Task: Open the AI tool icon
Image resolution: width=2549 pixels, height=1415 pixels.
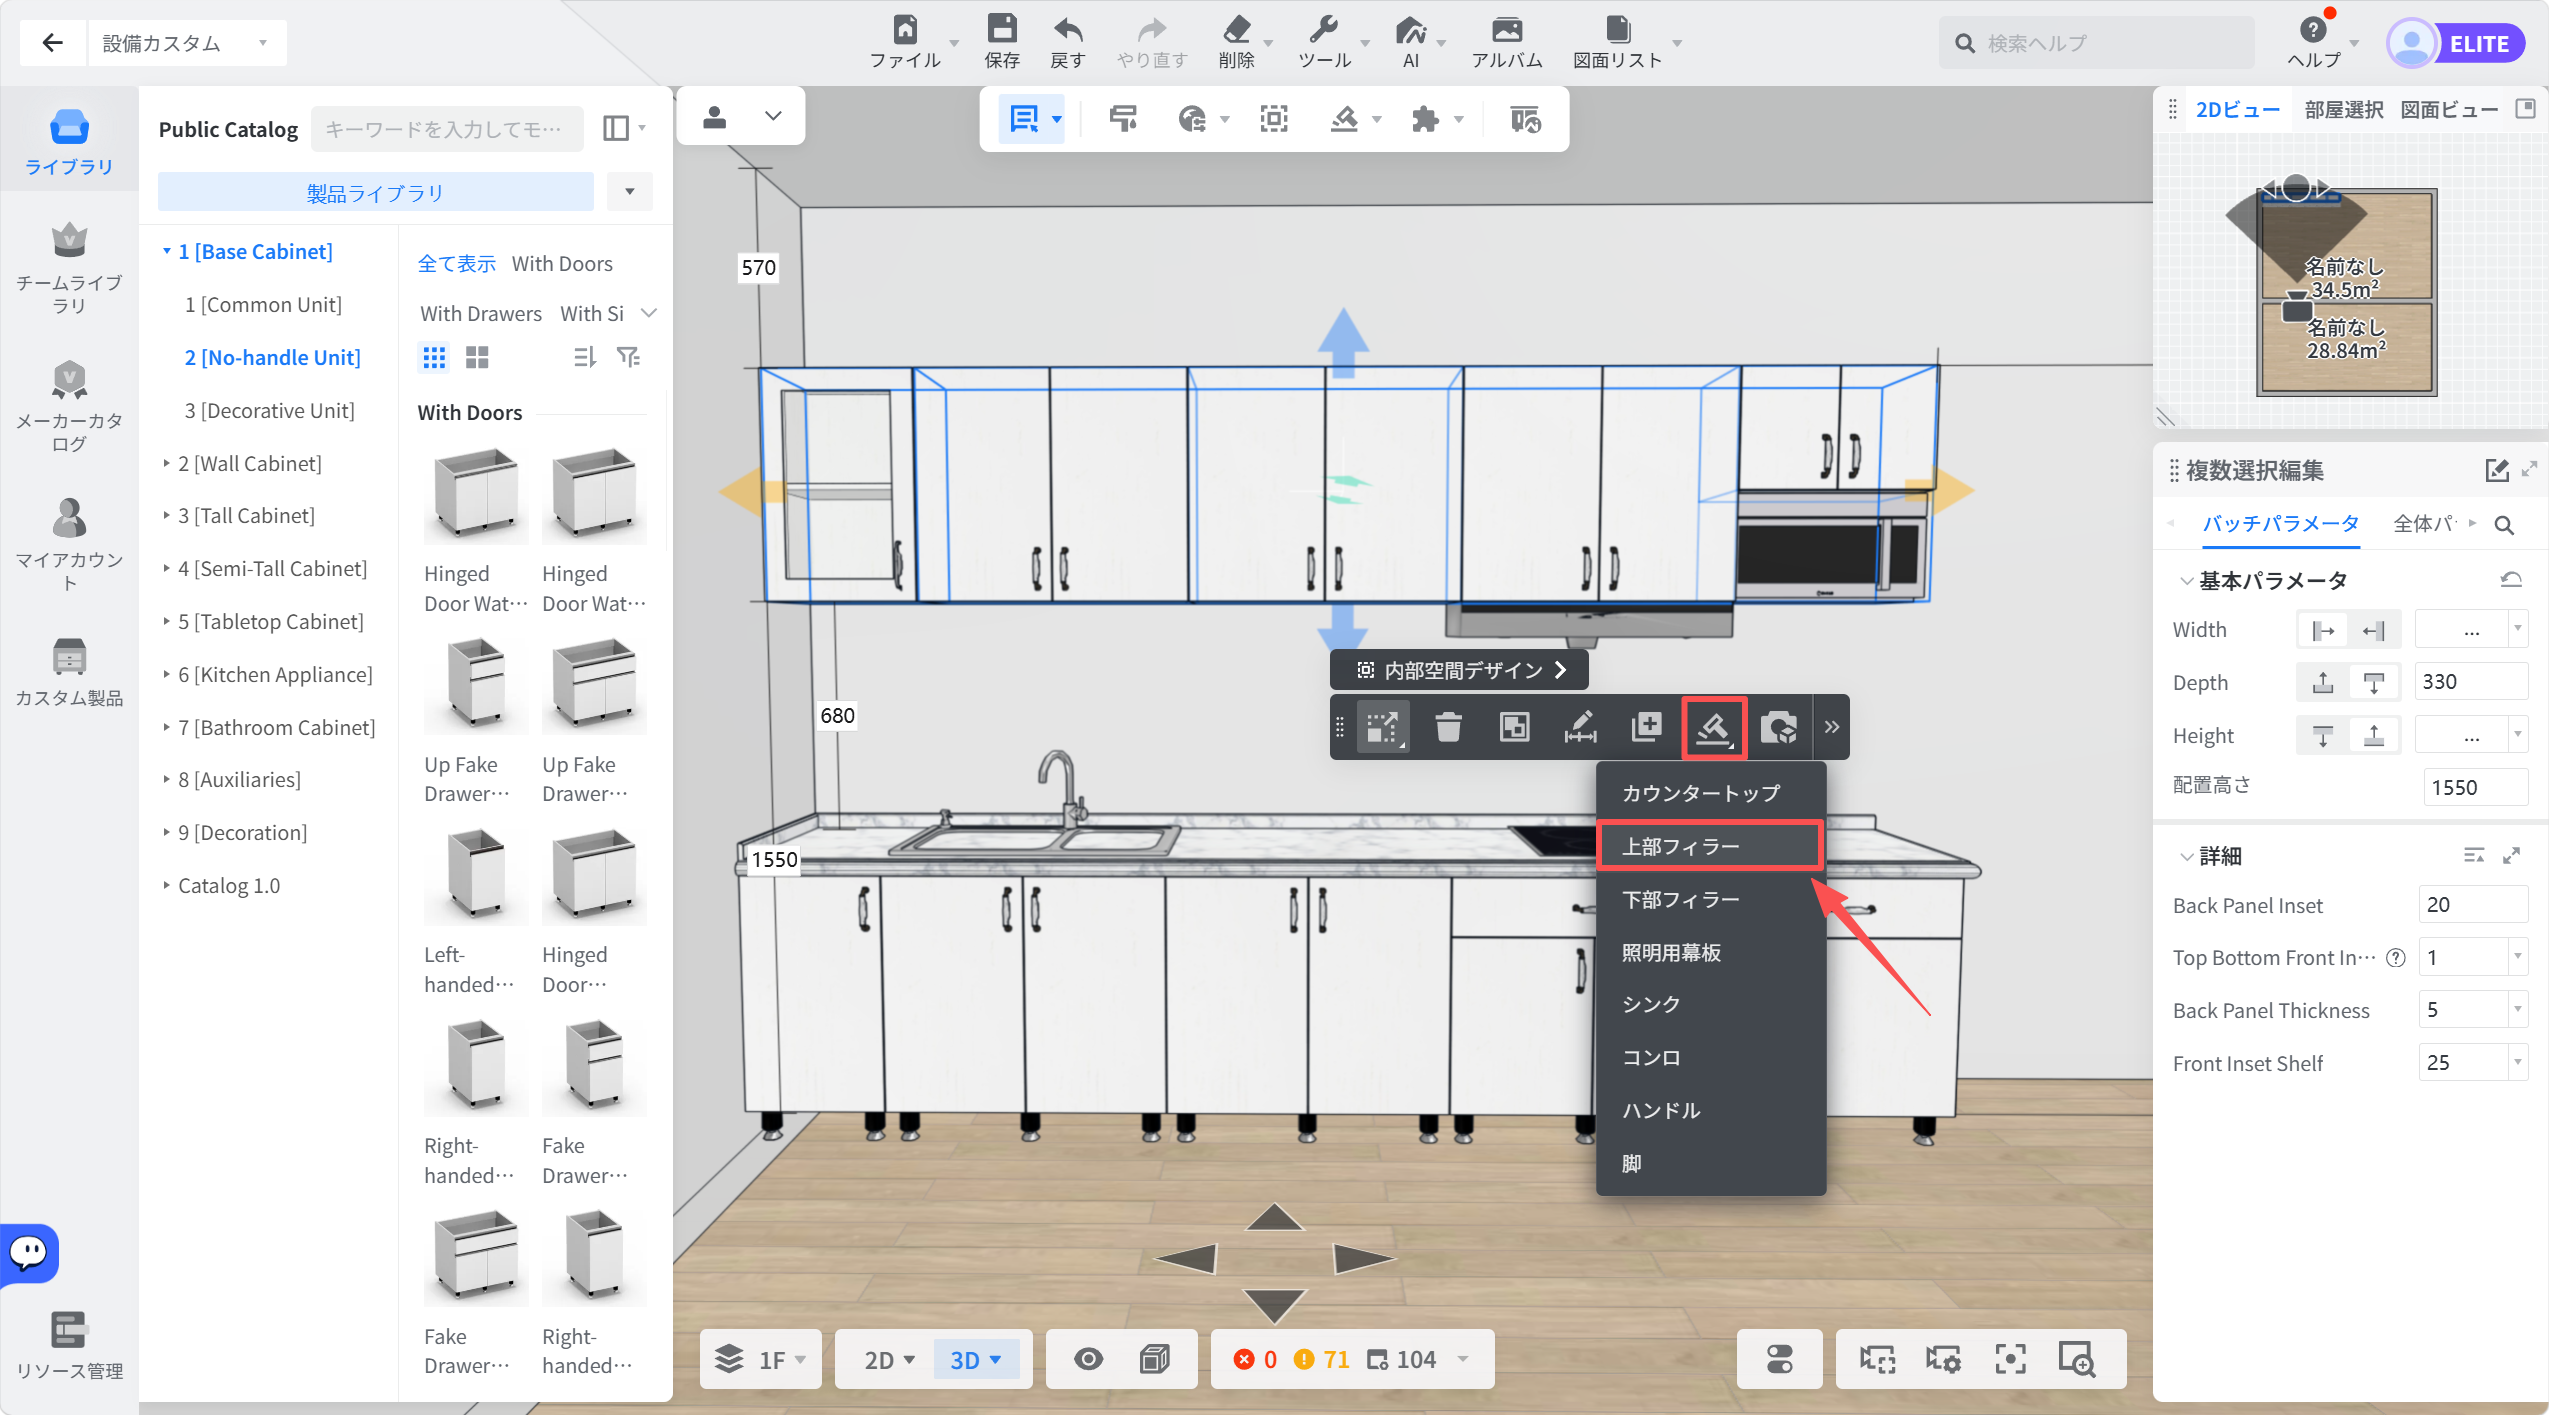Action: 1410,30
